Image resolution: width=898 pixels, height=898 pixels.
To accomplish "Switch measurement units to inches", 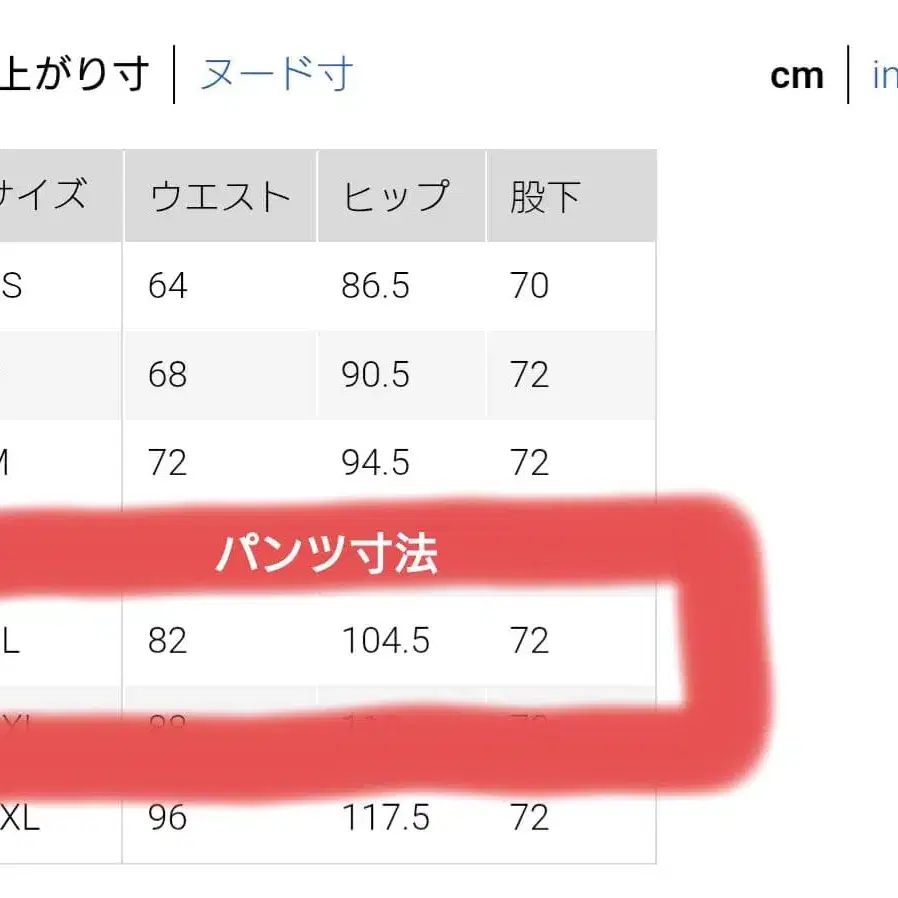I will point(886,72).
